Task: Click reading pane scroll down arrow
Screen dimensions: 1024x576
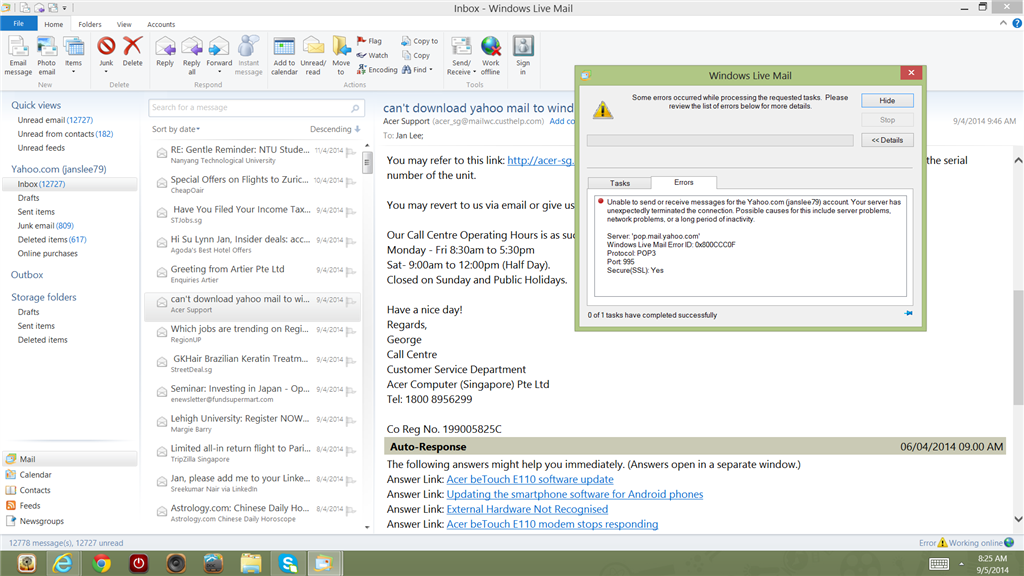Action: (1017, 519)
